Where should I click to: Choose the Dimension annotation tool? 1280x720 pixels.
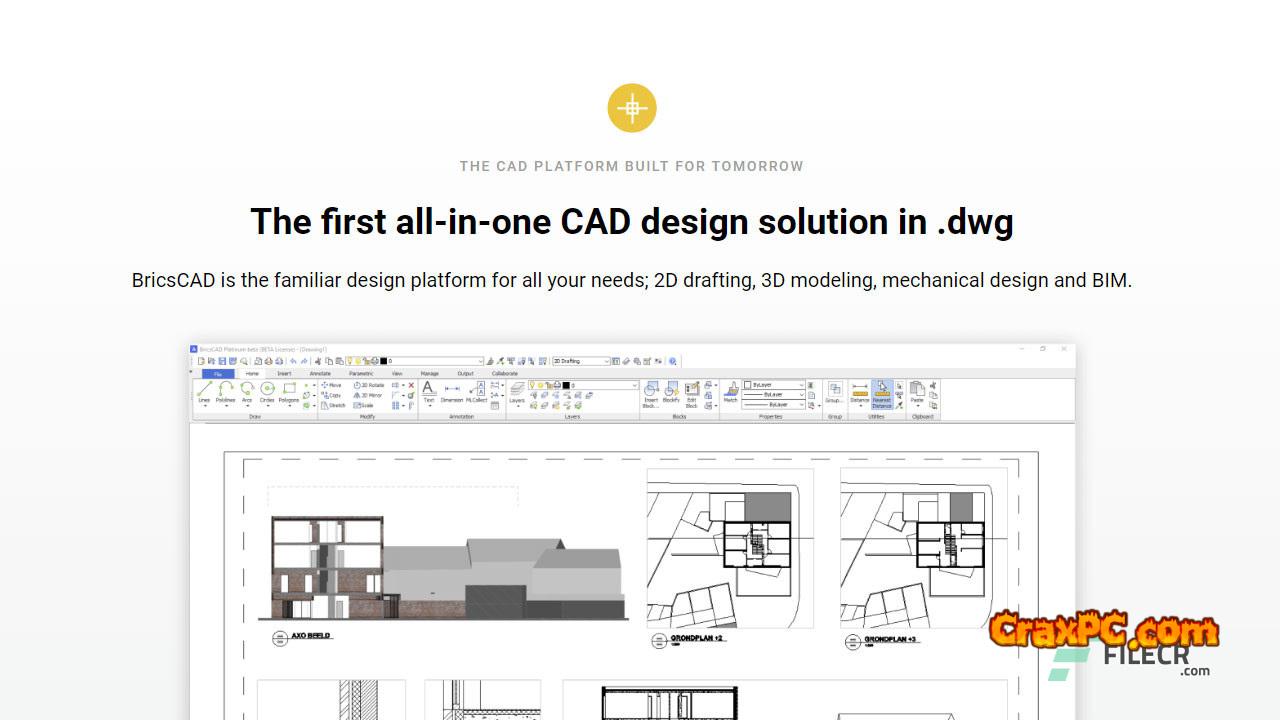[452, 392]
